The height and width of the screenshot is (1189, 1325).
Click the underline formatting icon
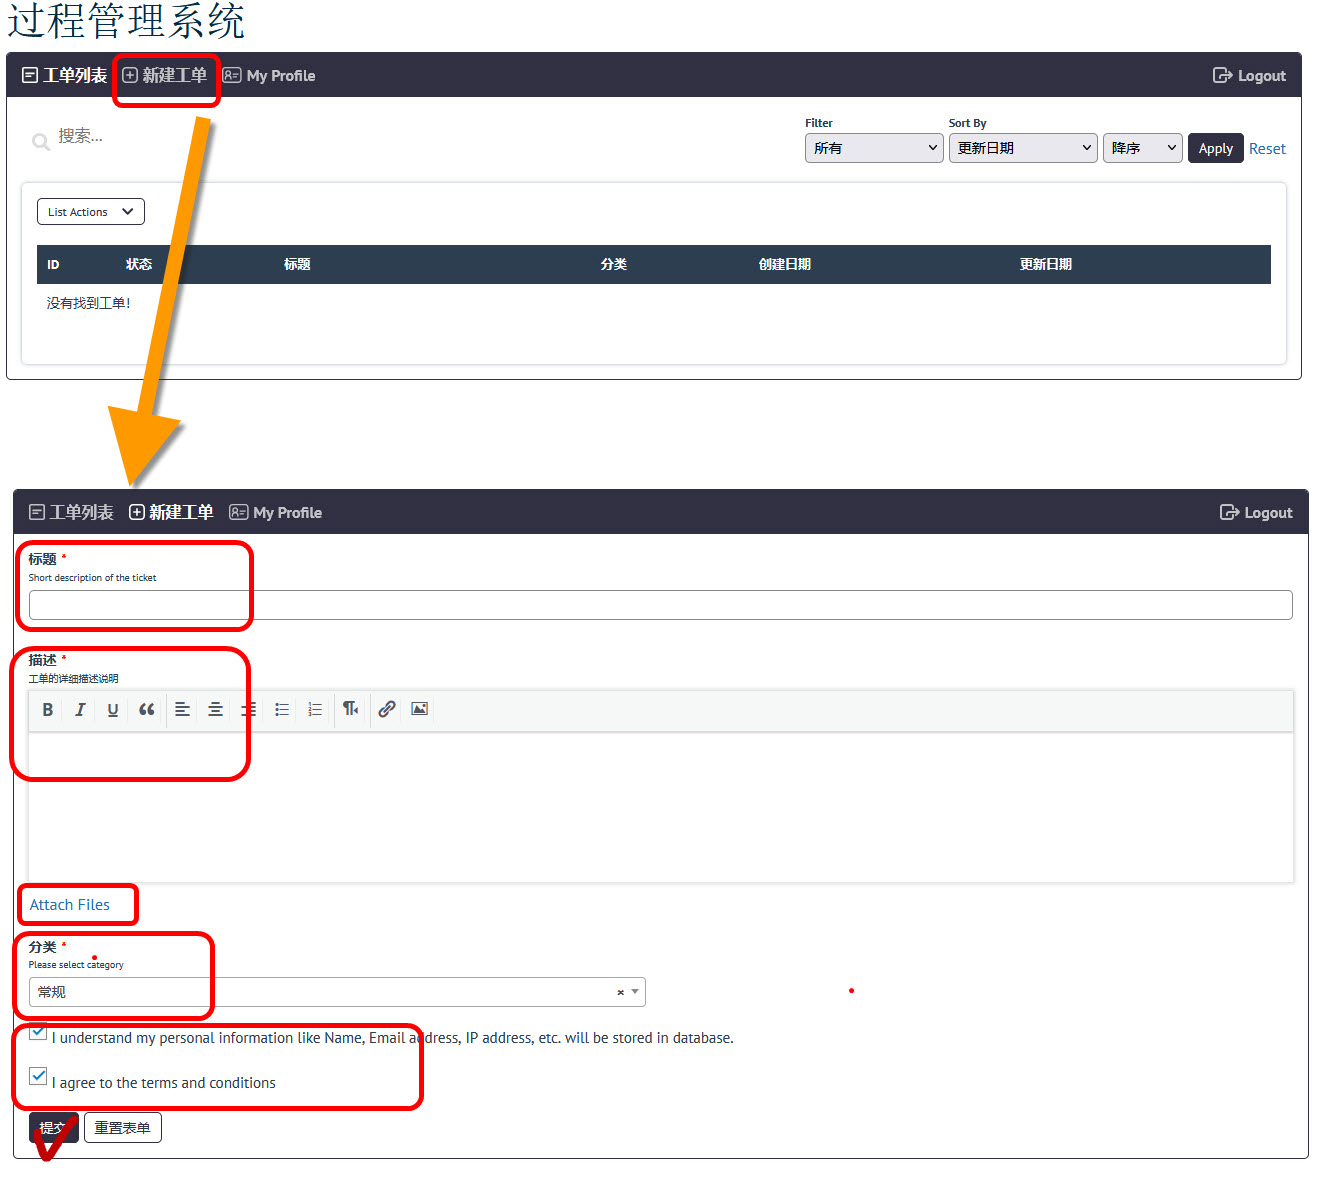(113, 710)
